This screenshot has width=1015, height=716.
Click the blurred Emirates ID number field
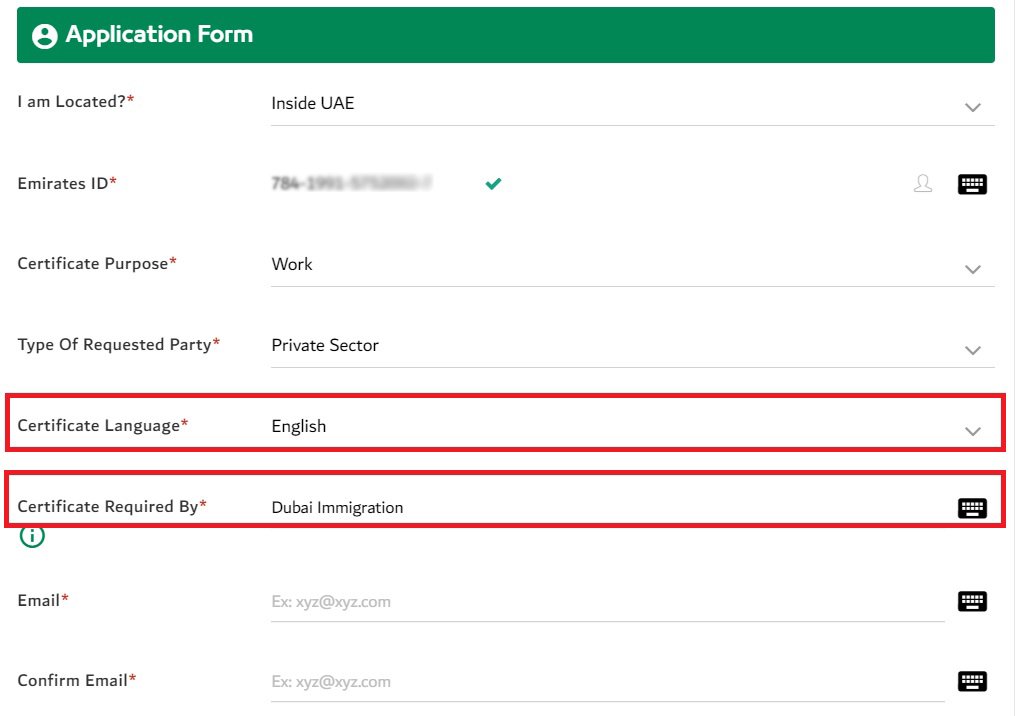pyautogui.click(x=351, y=184)
